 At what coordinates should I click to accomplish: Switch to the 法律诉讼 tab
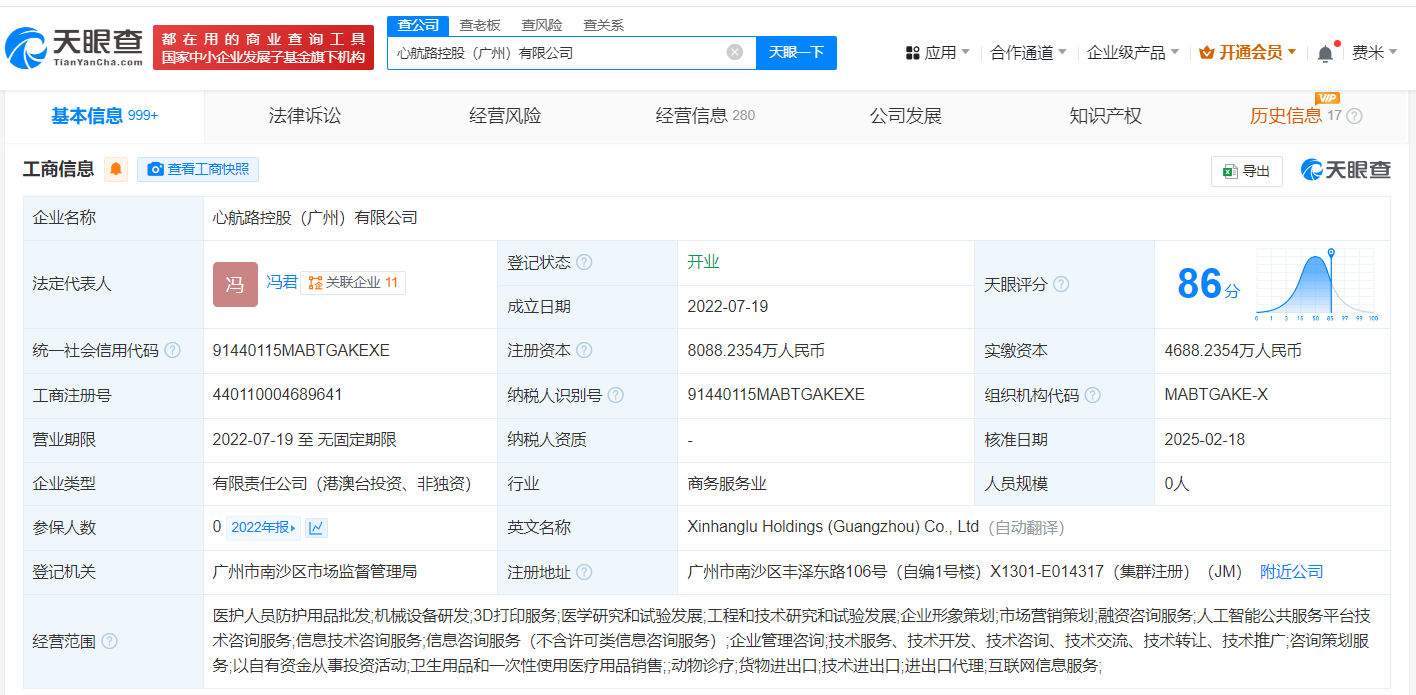(x=305, y=116)
